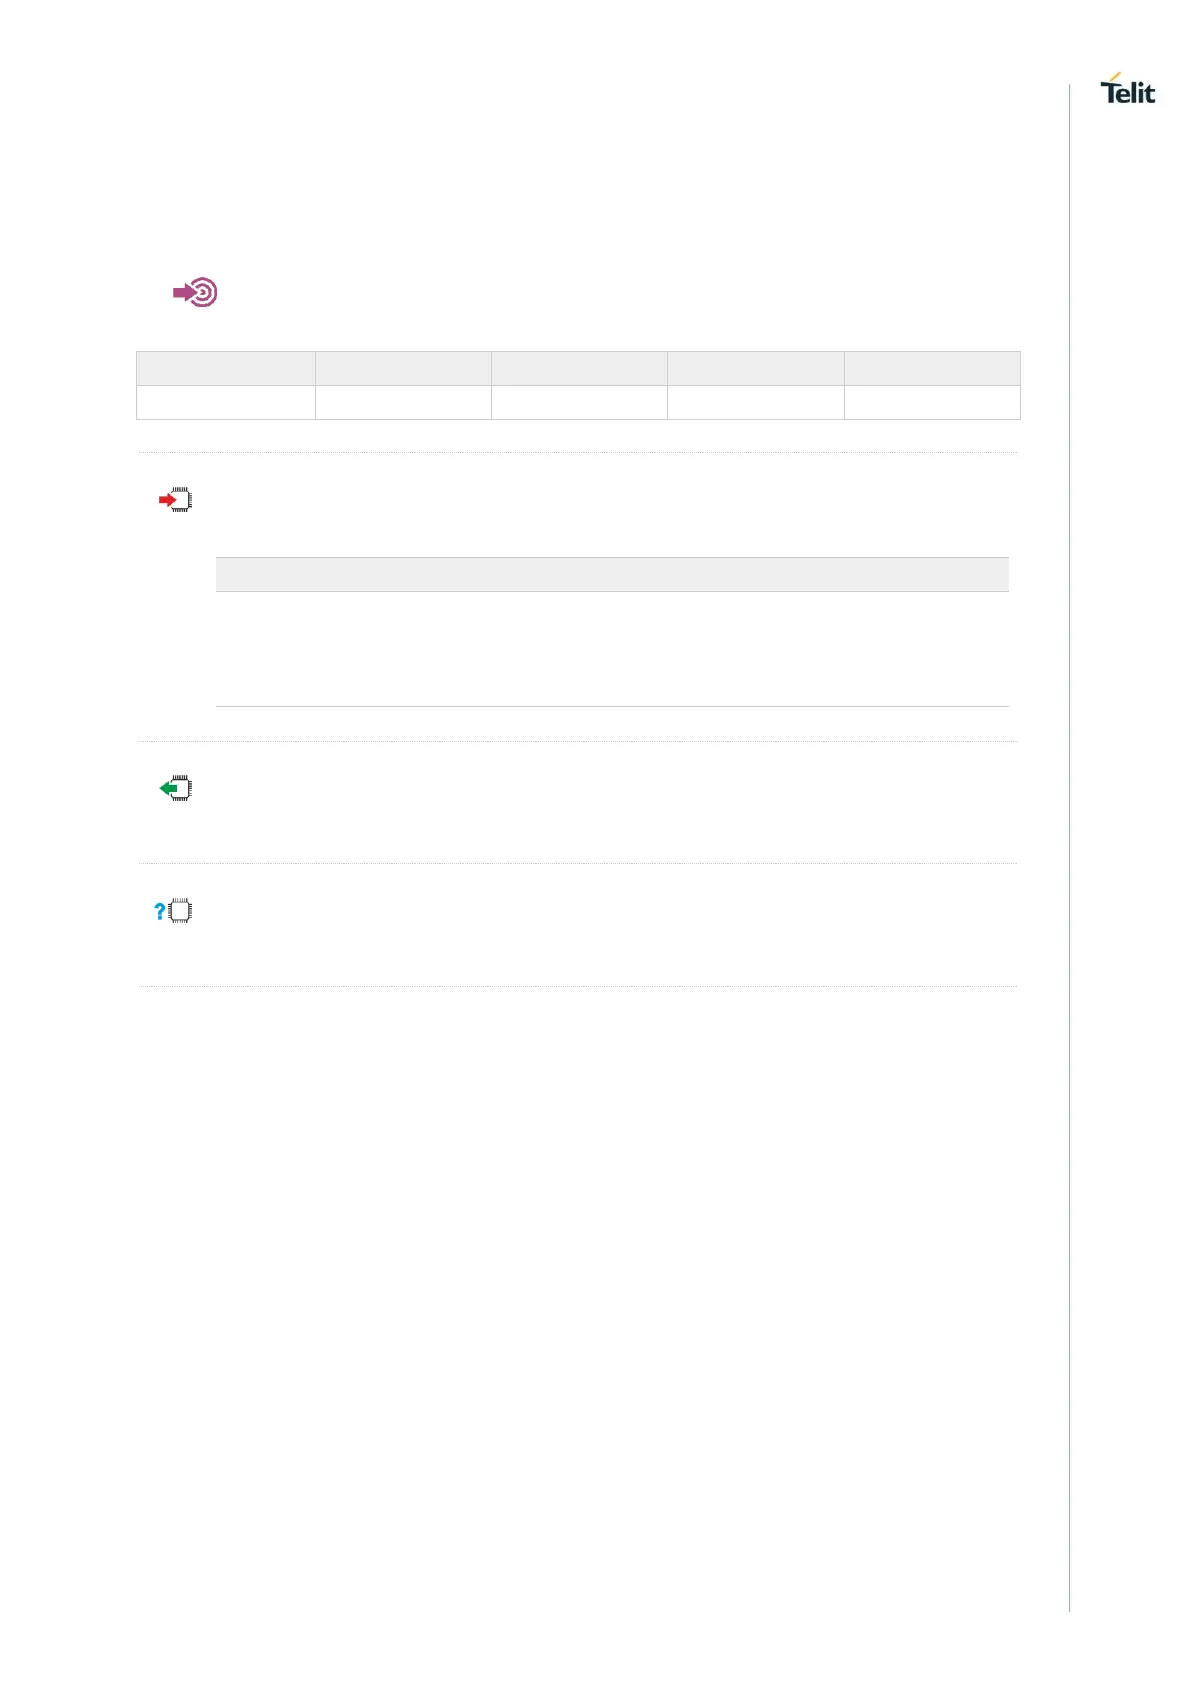Click the first white cell in the table's second row
This screenshot has height=1684, width=1191.
click(x=226, y=402)
